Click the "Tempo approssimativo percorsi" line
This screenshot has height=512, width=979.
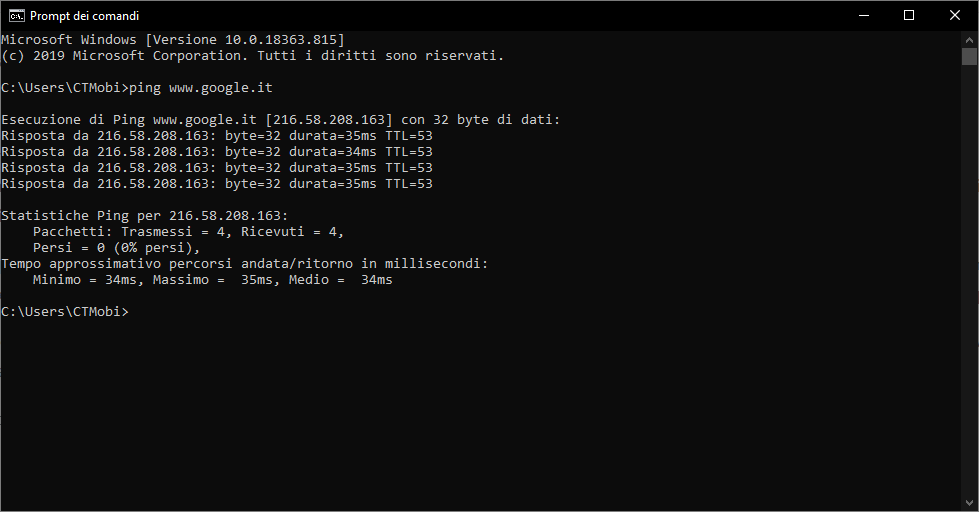pos(244,264)
